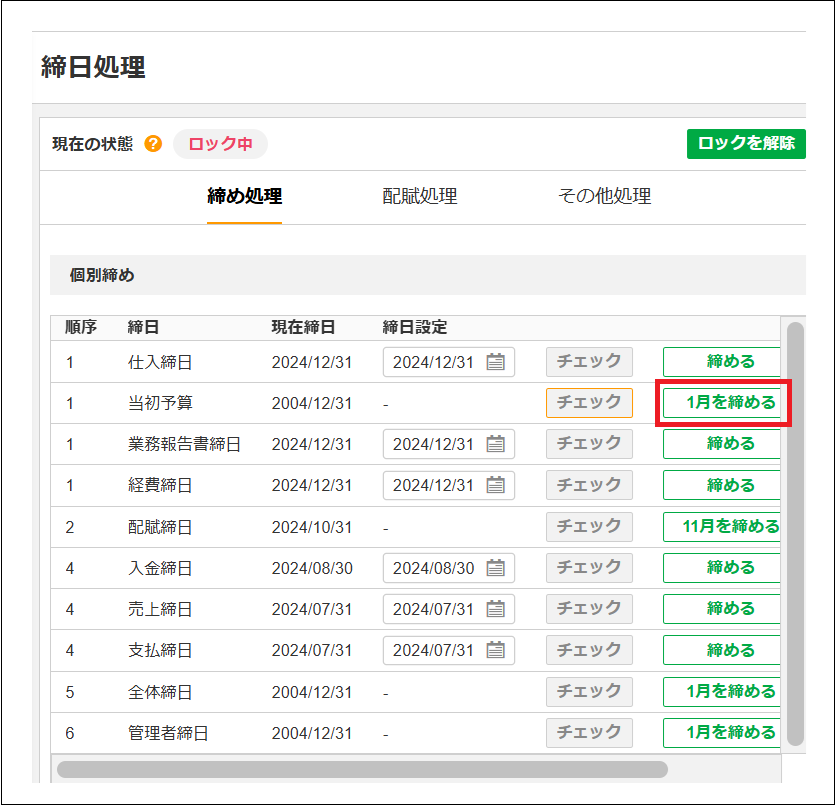This screenshot has width=840, height=808.
Task: Click 1月を締める button for 管理者締日
Action: pyautogui.click(x=722, y=733)
